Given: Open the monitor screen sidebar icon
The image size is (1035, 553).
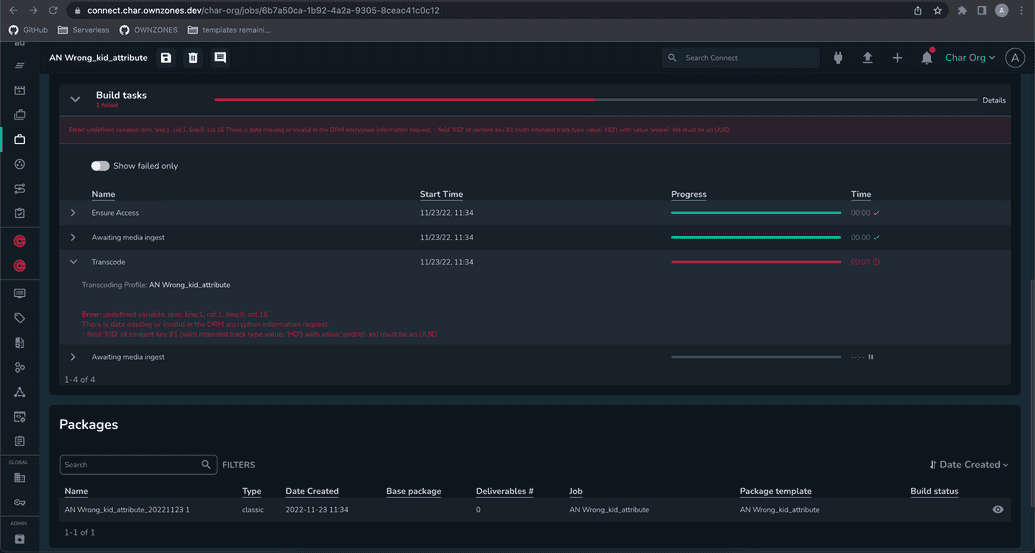Looking at the screenshot, I should [20, 294].
